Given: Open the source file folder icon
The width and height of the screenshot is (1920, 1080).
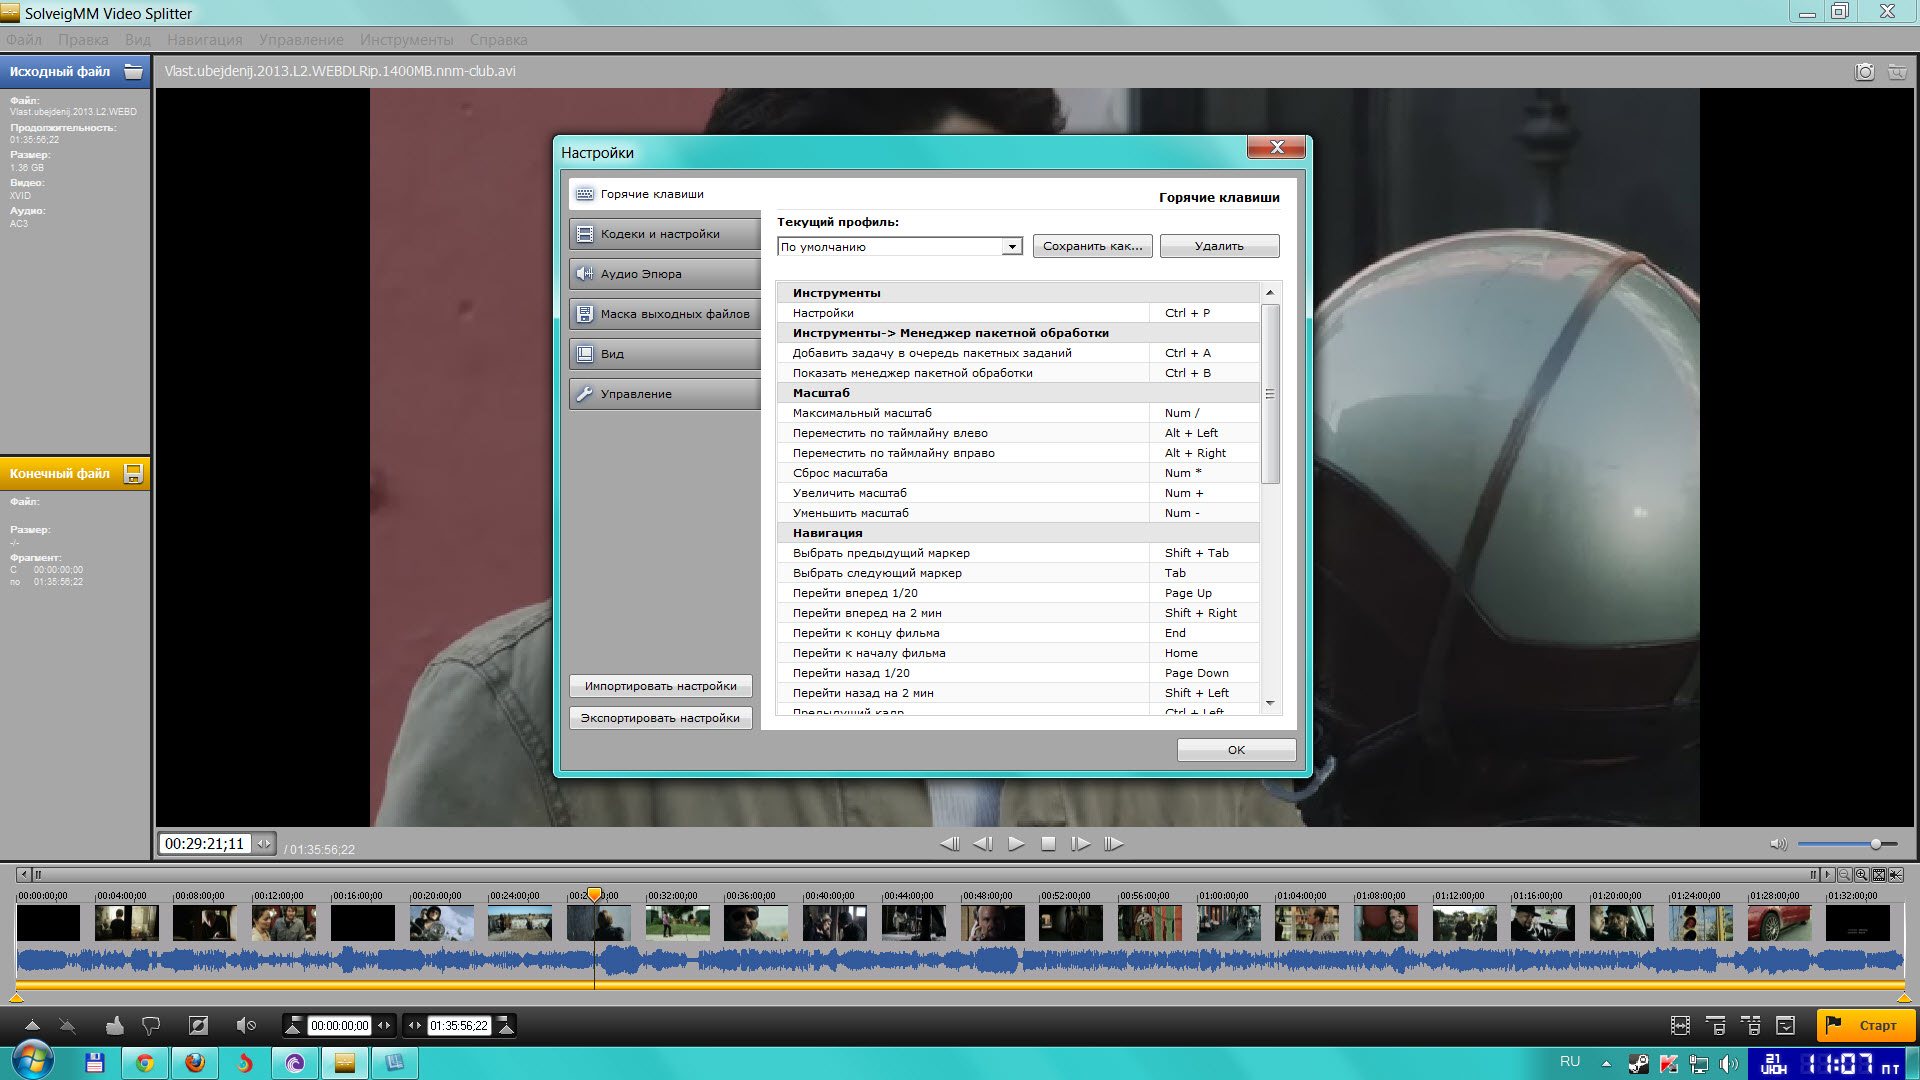Looking at the screenshot, I should pos(133,72).
